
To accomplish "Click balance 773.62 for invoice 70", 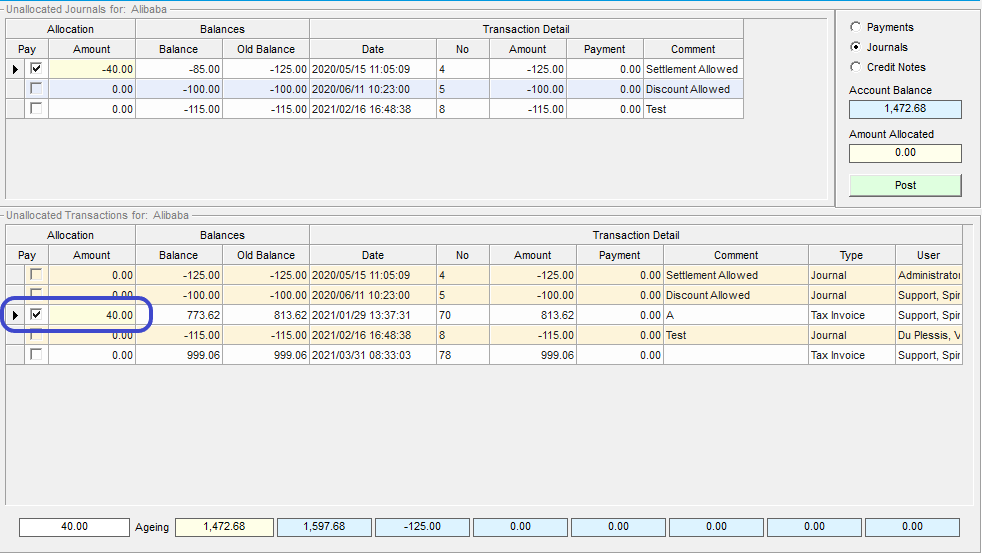I will (x=179, y=315).
